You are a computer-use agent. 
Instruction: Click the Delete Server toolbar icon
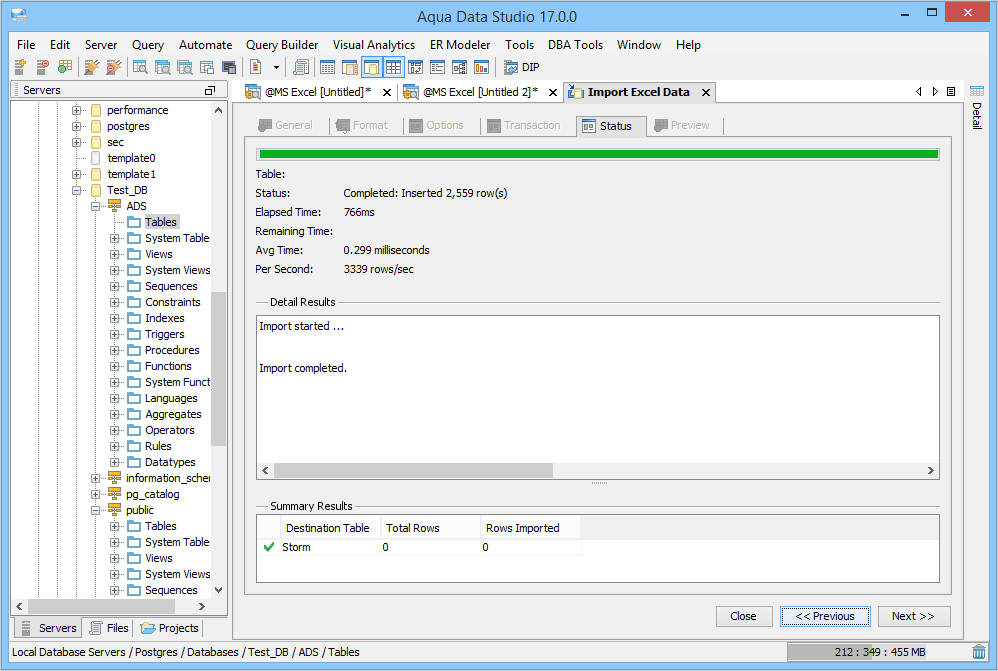click(x=42, y=67)
